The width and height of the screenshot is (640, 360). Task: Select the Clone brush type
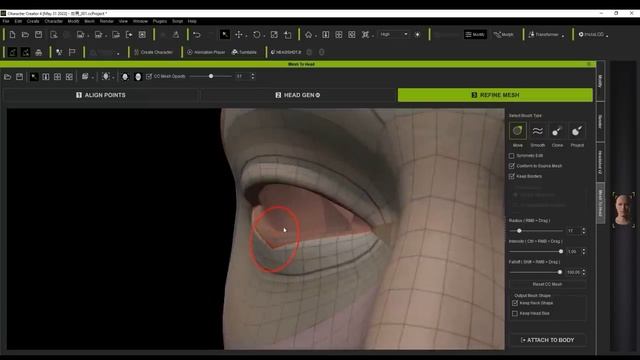(557, 131)
